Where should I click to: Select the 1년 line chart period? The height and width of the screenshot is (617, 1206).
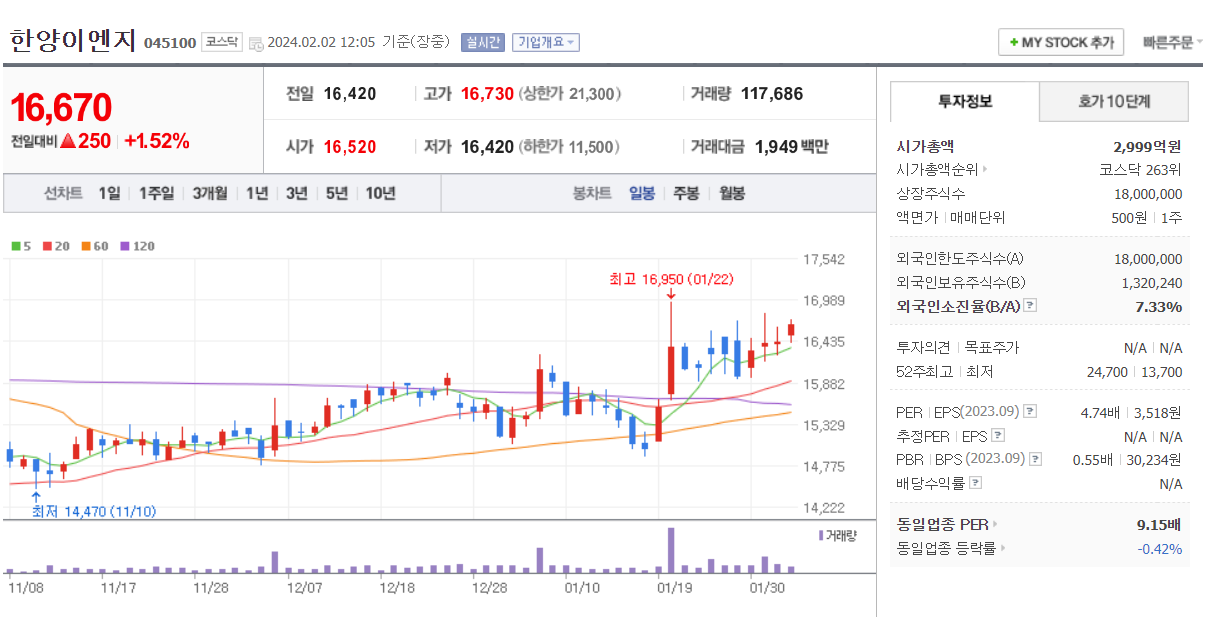tap(257, 194)
